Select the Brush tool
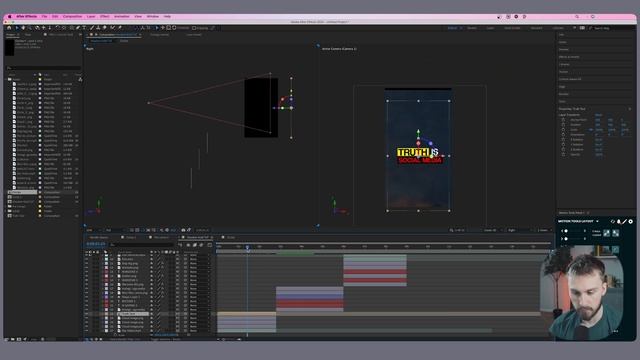This screenshot has width=640, height=360. 92,28
